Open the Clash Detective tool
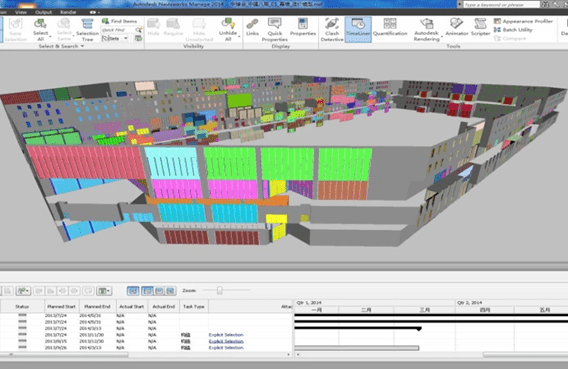 (x=332, y=29)
